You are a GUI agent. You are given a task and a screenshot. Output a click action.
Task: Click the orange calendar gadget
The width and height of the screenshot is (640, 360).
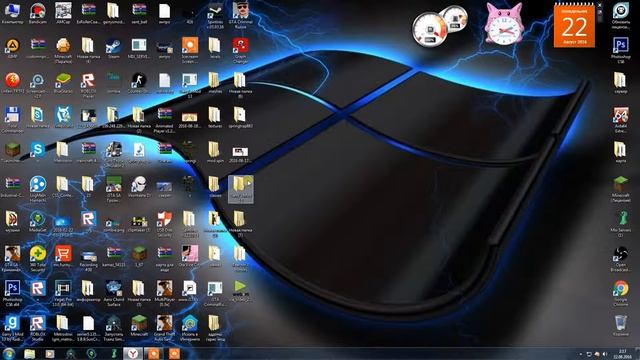pos(574,26)
